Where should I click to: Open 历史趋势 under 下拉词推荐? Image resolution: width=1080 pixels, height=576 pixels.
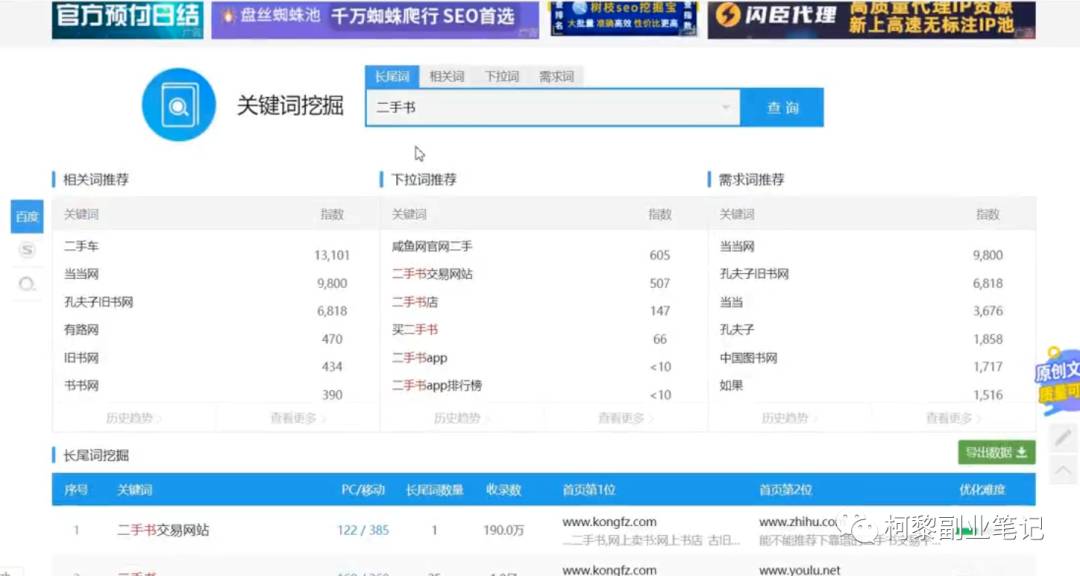tap(461, 418)
